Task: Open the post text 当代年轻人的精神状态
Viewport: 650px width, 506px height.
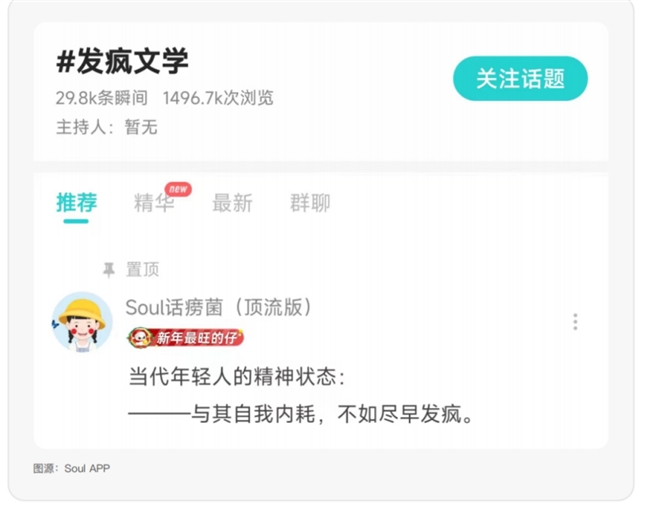Action: click(x=237, y=376)
